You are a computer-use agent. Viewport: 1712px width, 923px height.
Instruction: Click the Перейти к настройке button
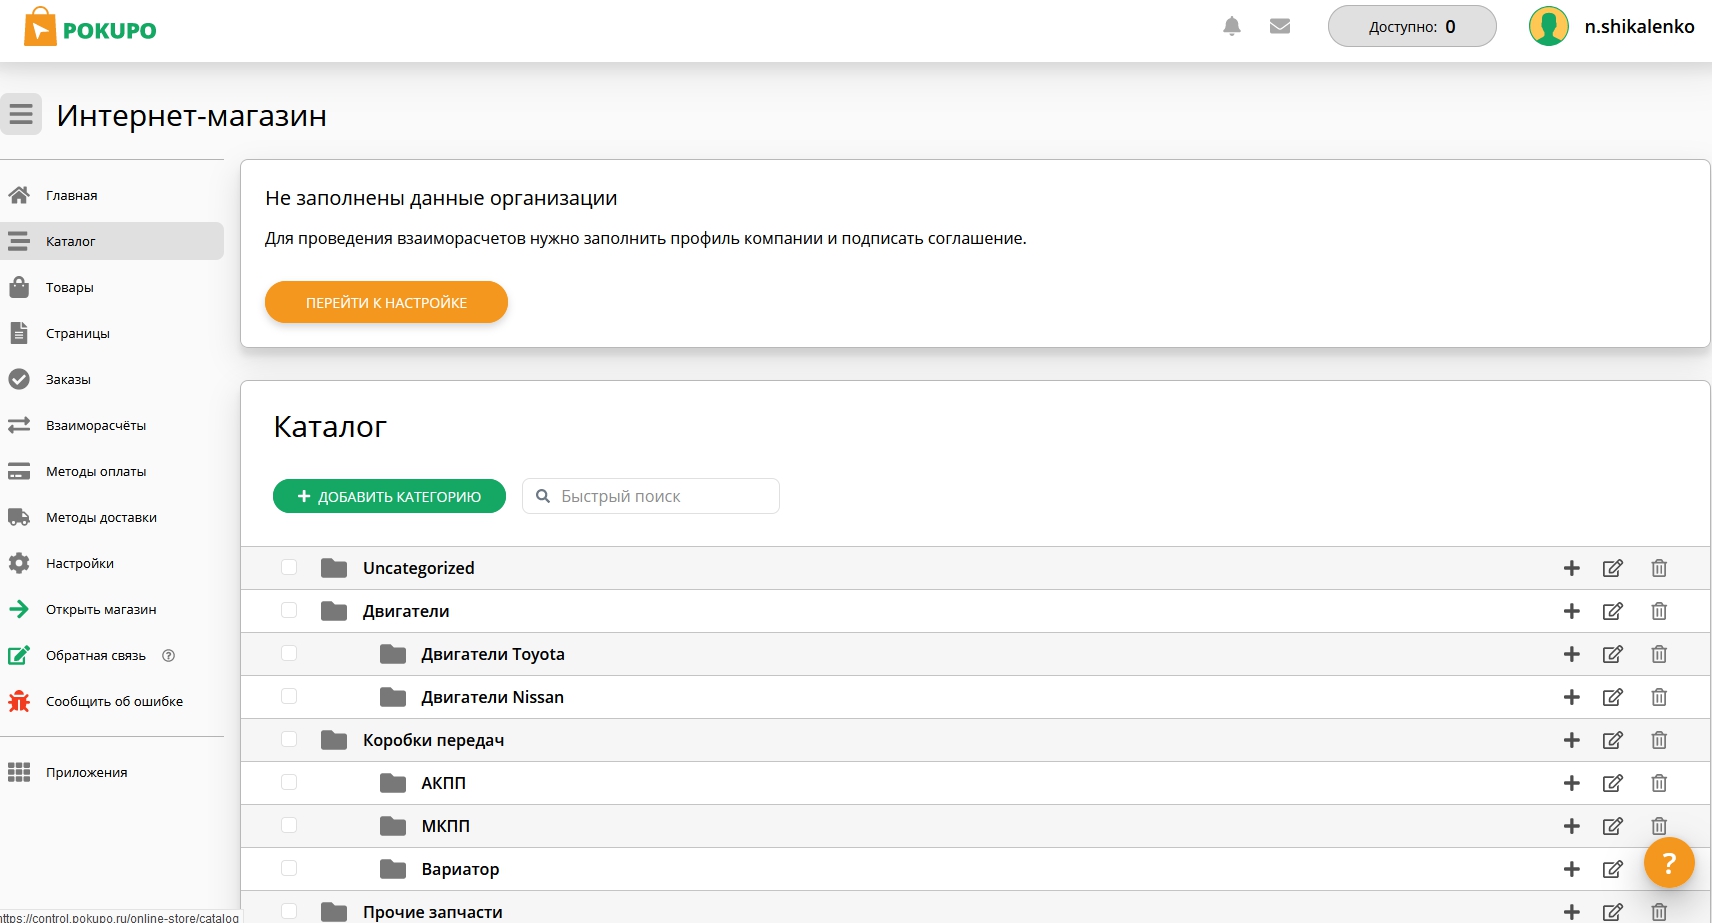pos(386,302)
